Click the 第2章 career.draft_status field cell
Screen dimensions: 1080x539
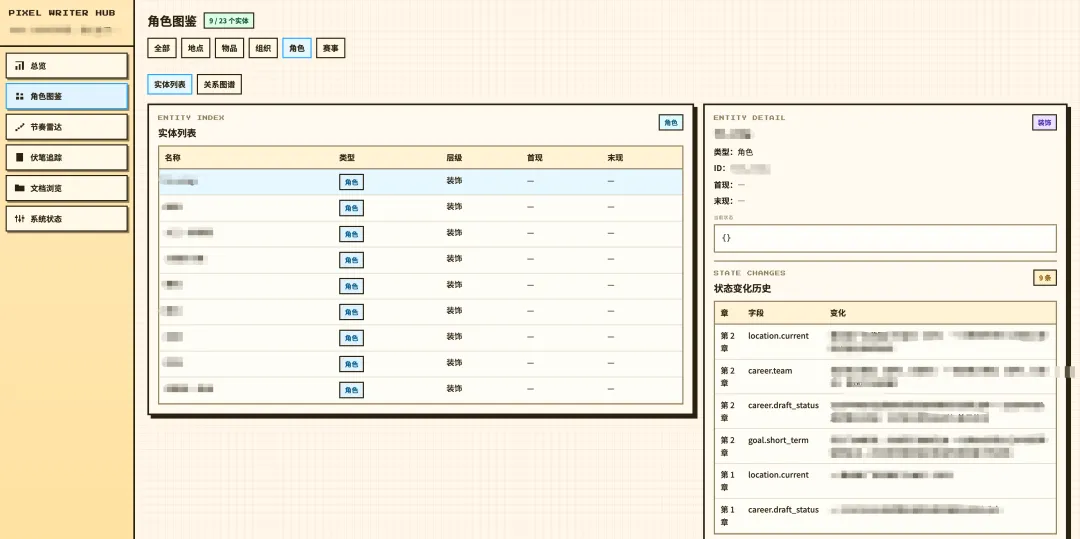coord(783,405)
